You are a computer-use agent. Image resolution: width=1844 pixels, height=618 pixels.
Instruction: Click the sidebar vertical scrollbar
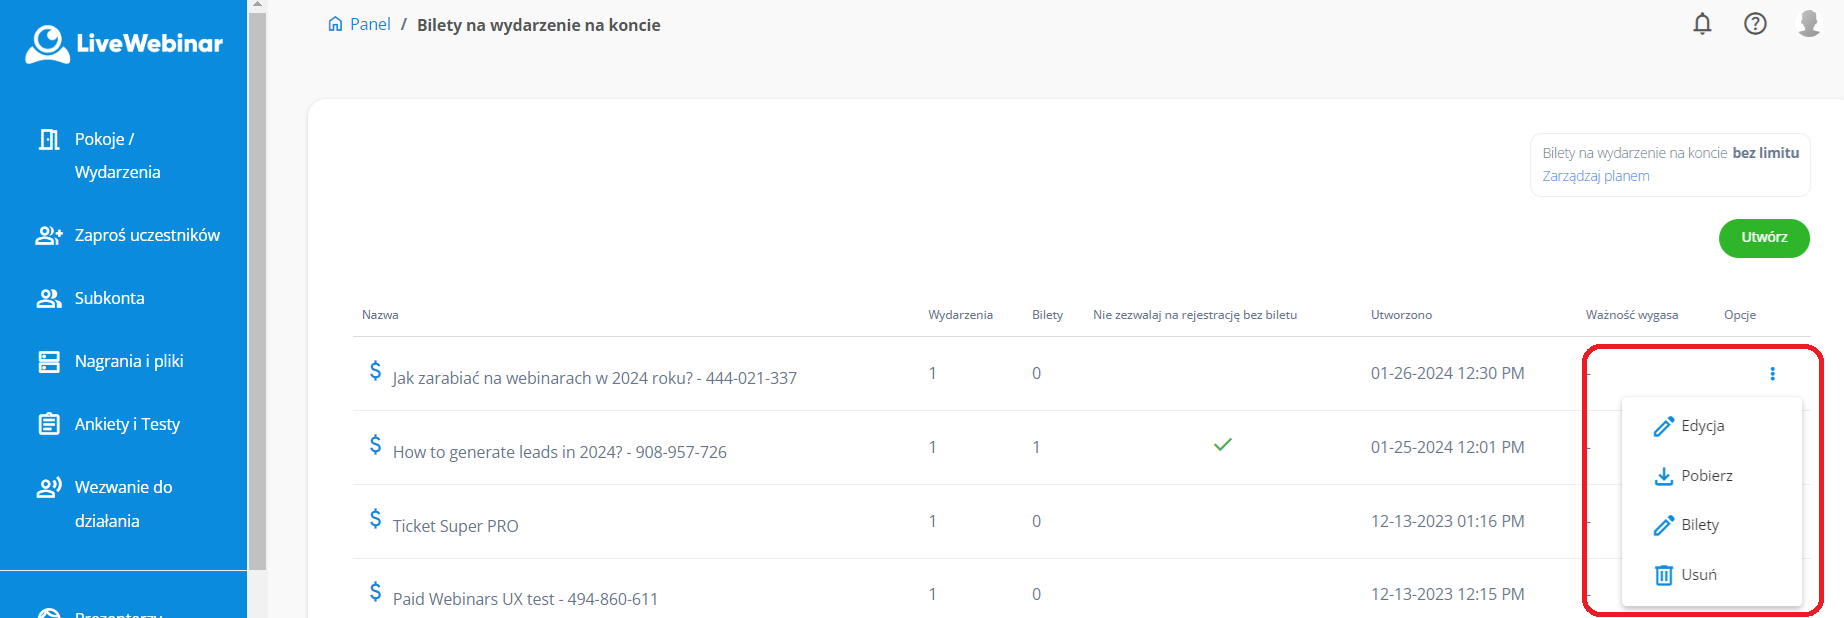point(257,290)
